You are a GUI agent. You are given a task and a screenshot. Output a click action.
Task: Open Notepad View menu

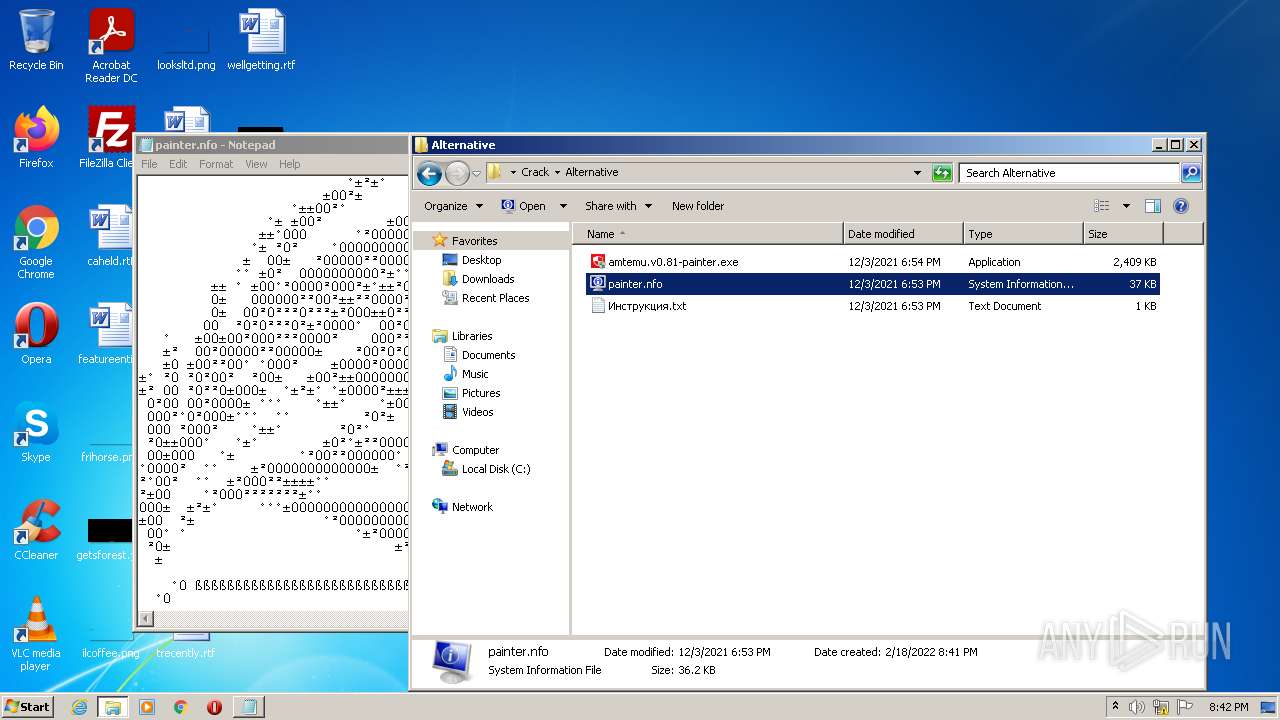(x=256, y=164)
